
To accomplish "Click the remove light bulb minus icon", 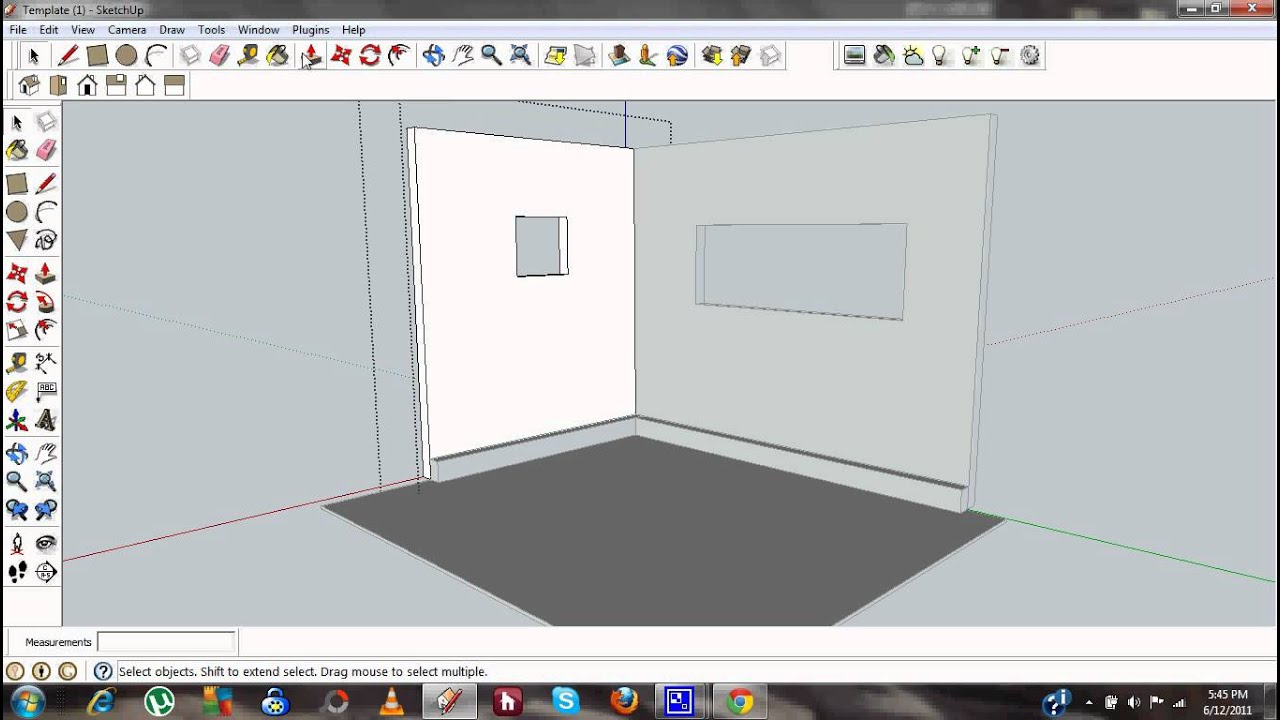I will point(1000,56).
